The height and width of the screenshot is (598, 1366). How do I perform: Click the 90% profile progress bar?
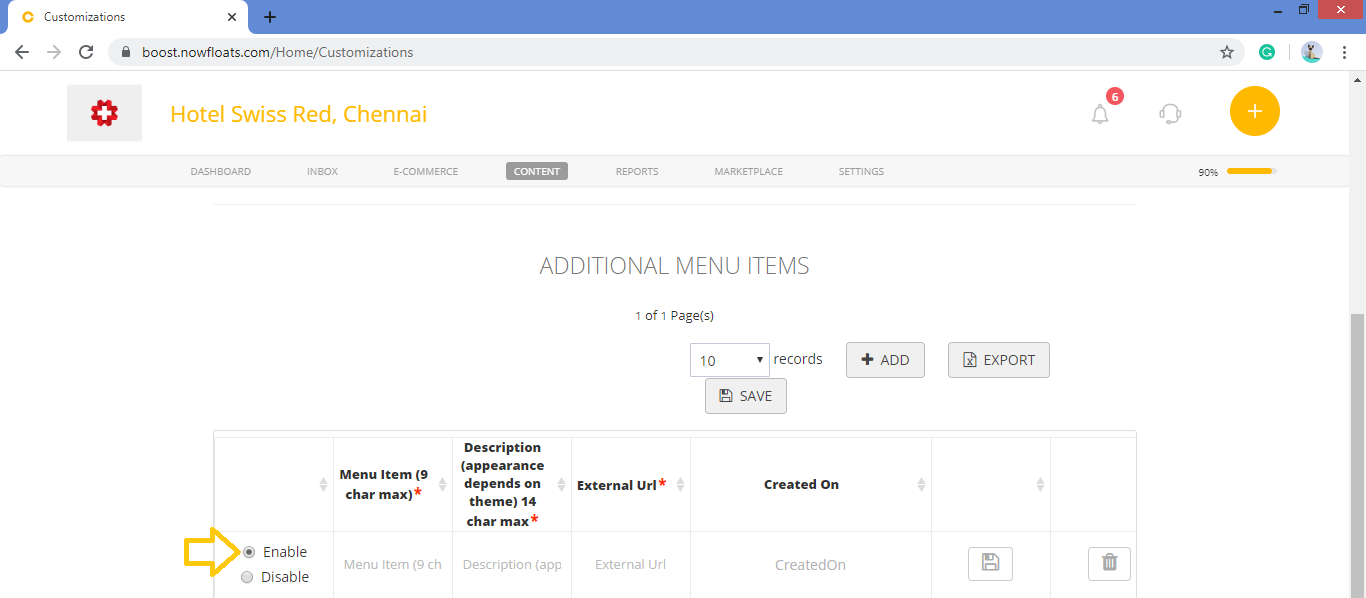click(x=1252, y=171)
